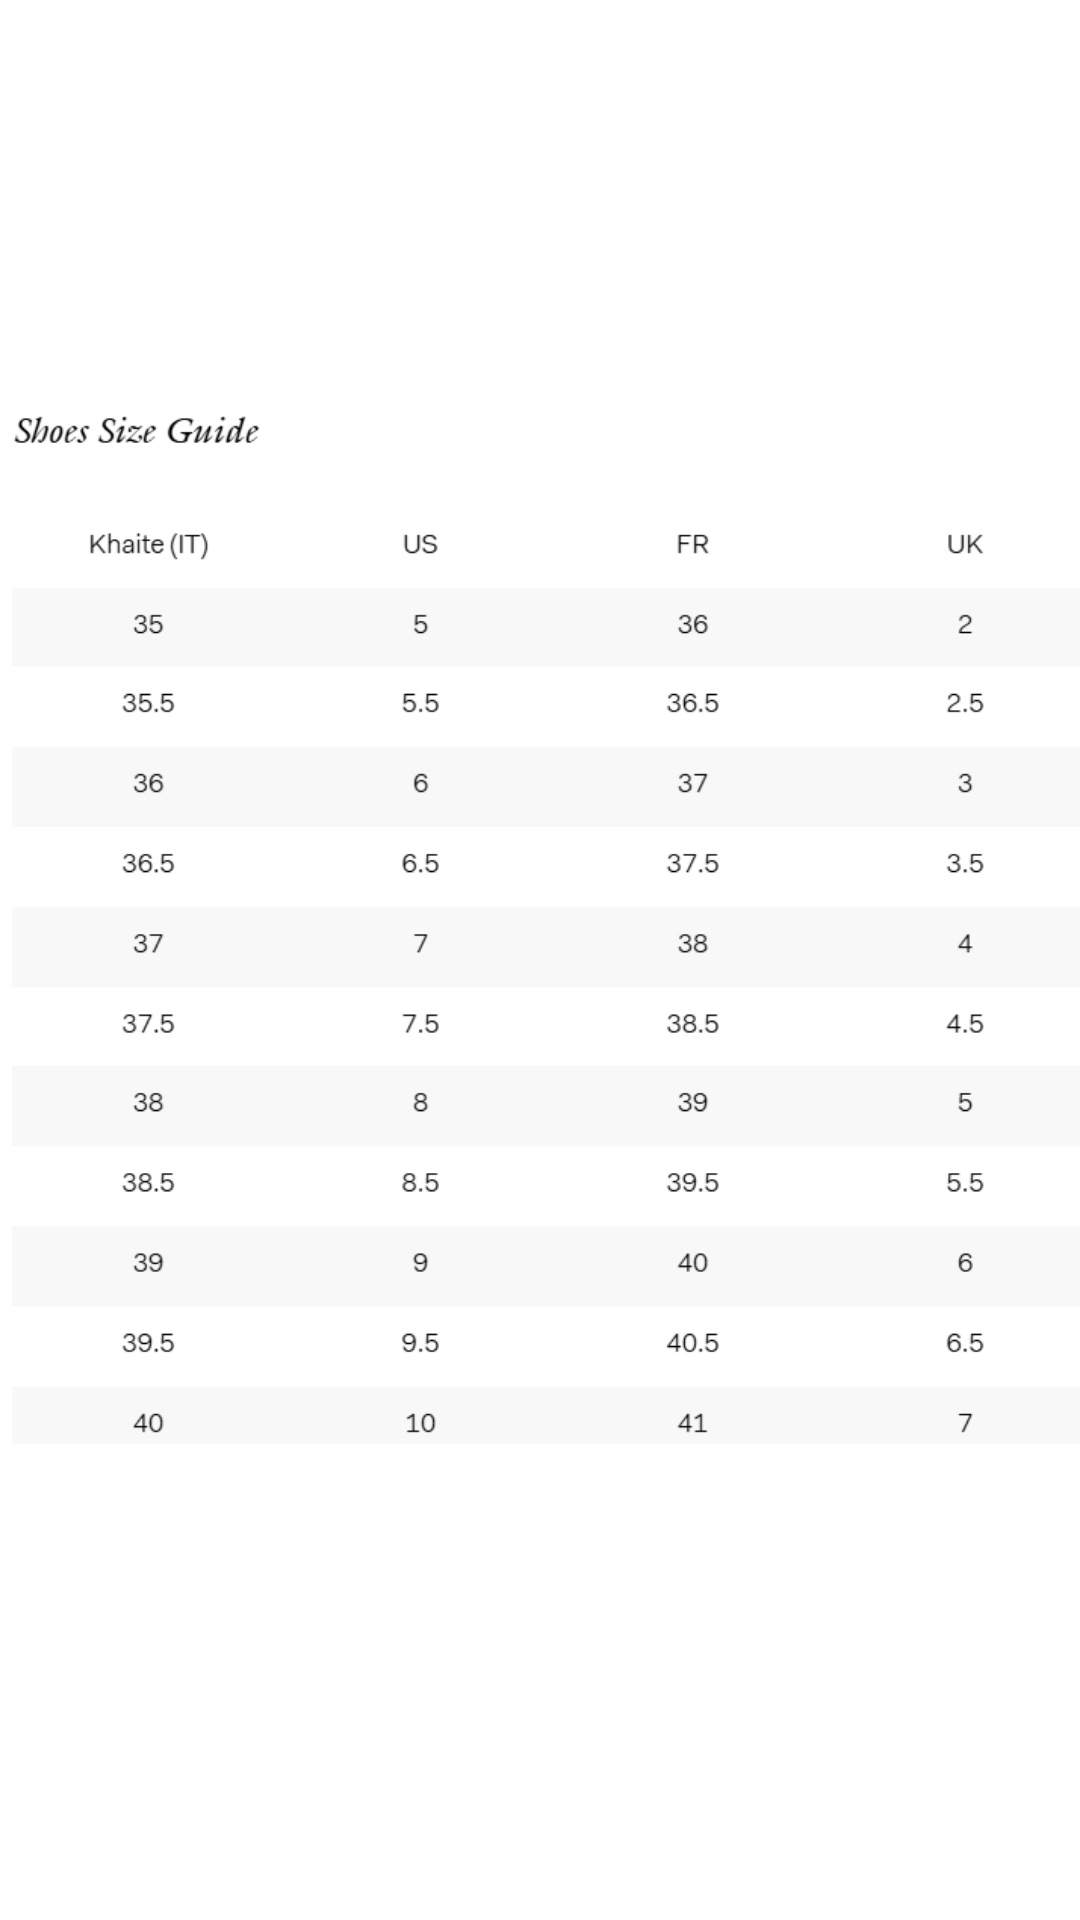
Task: Click Khaite (IT) size 39 cell
Action: [148, 1262]
